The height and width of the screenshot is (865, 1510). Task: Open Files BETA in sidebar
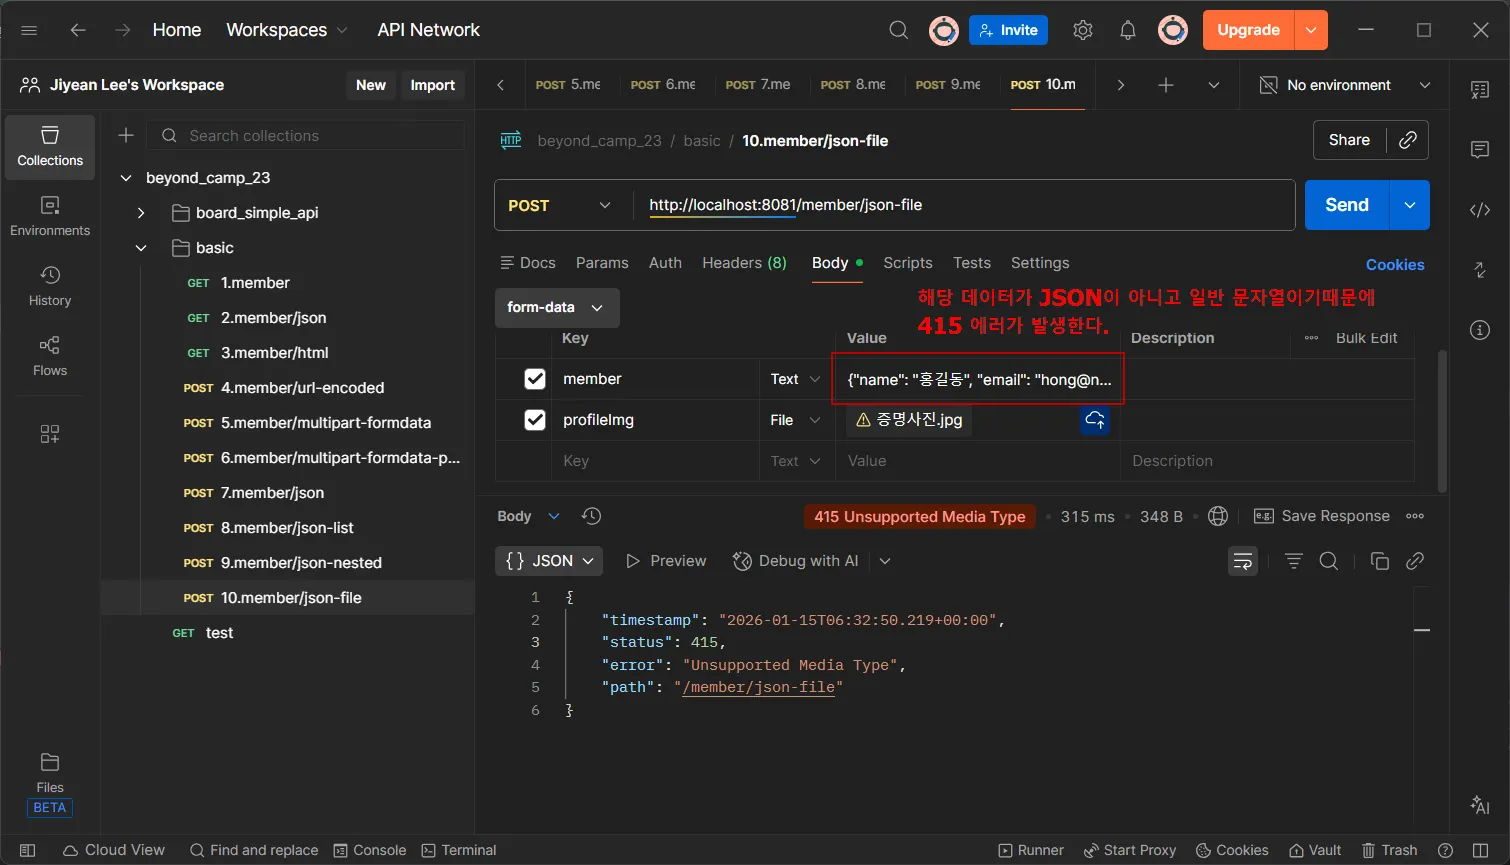point(50,783)
